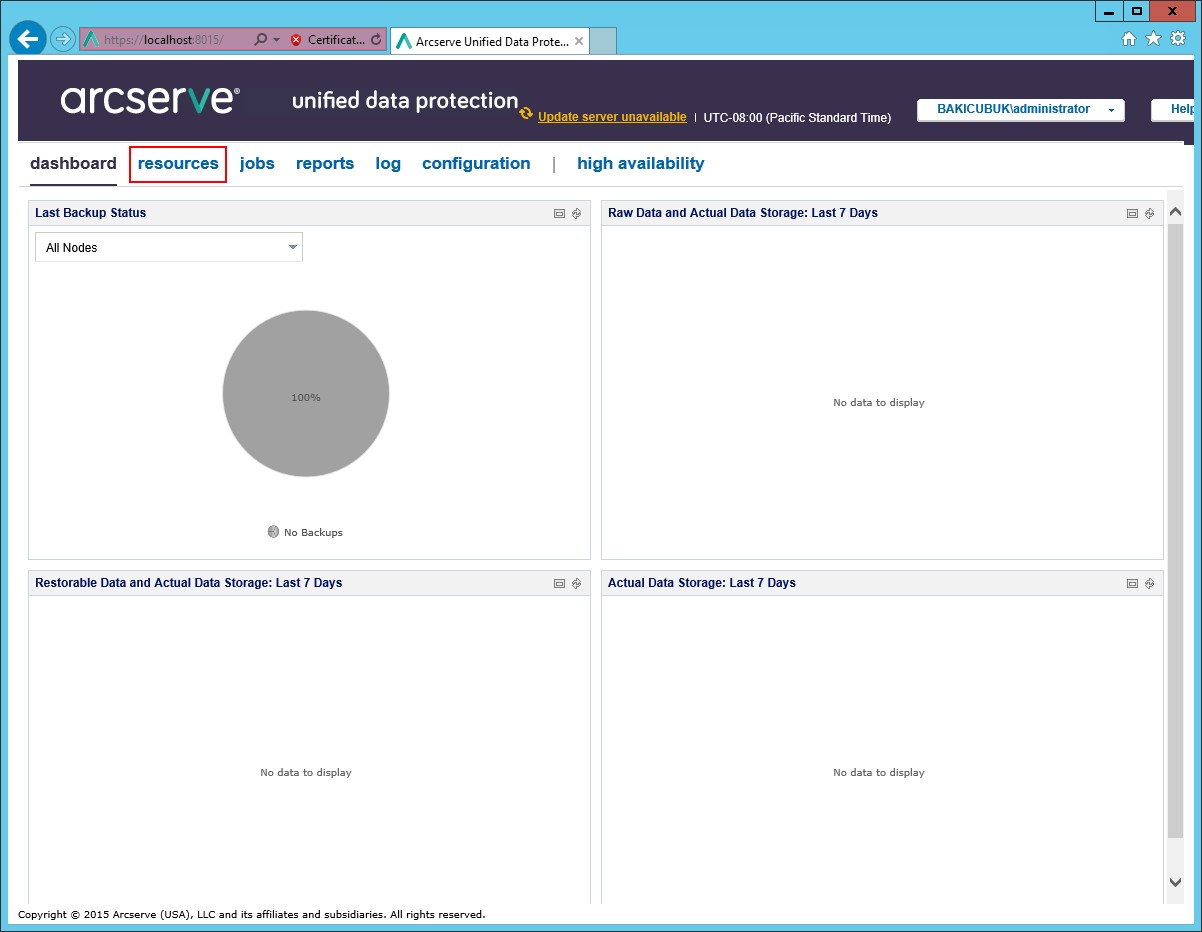Refresh the Last Backup Status panel
This screenshot has height=932, width=1202.
576,213
